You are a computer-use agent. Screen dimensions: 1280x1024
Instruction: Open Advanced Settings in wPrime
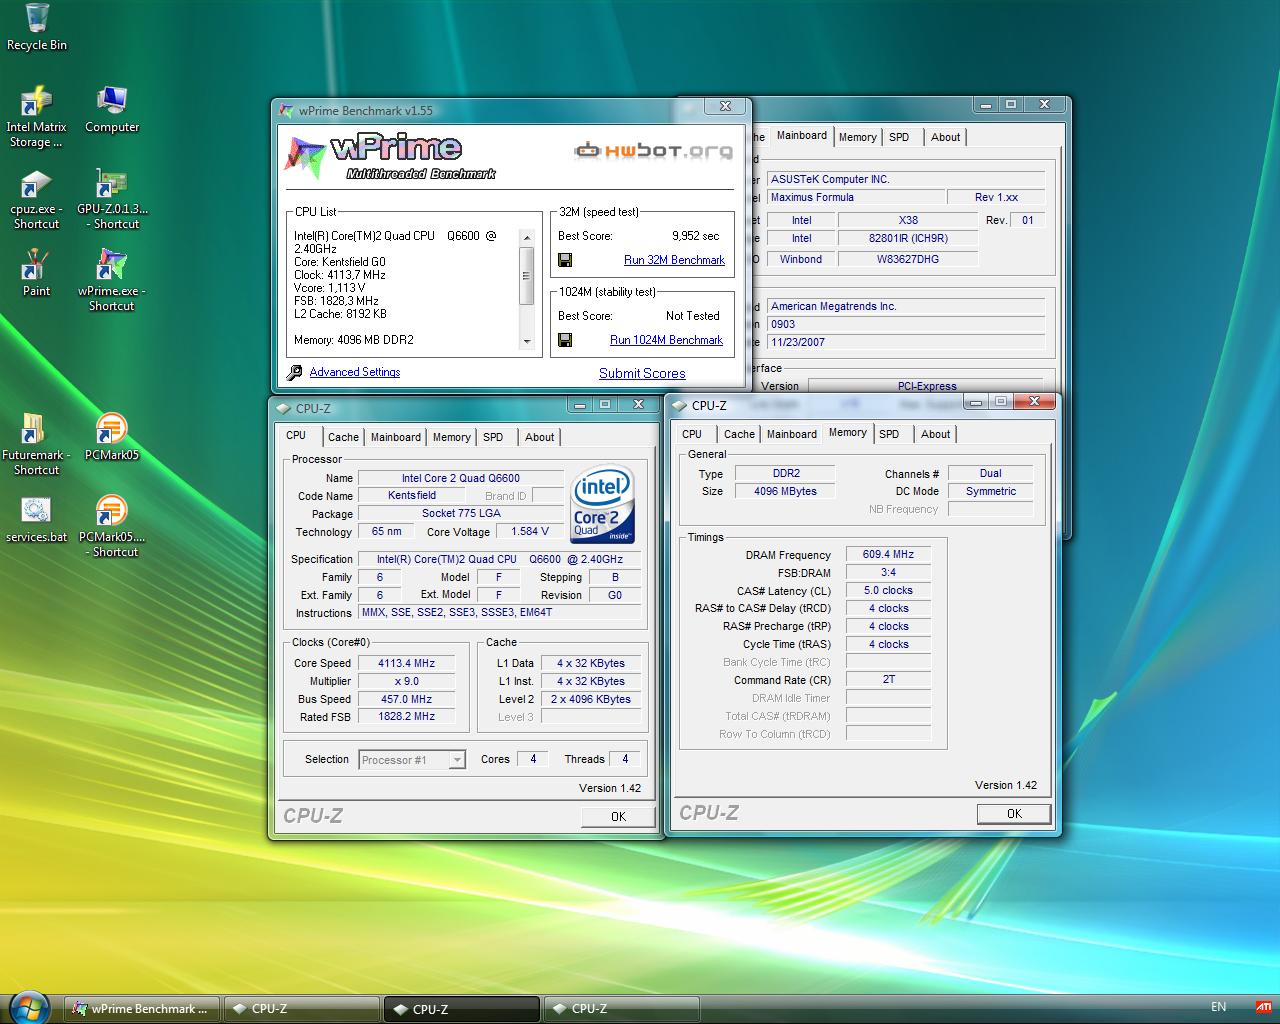pos(355,372)
